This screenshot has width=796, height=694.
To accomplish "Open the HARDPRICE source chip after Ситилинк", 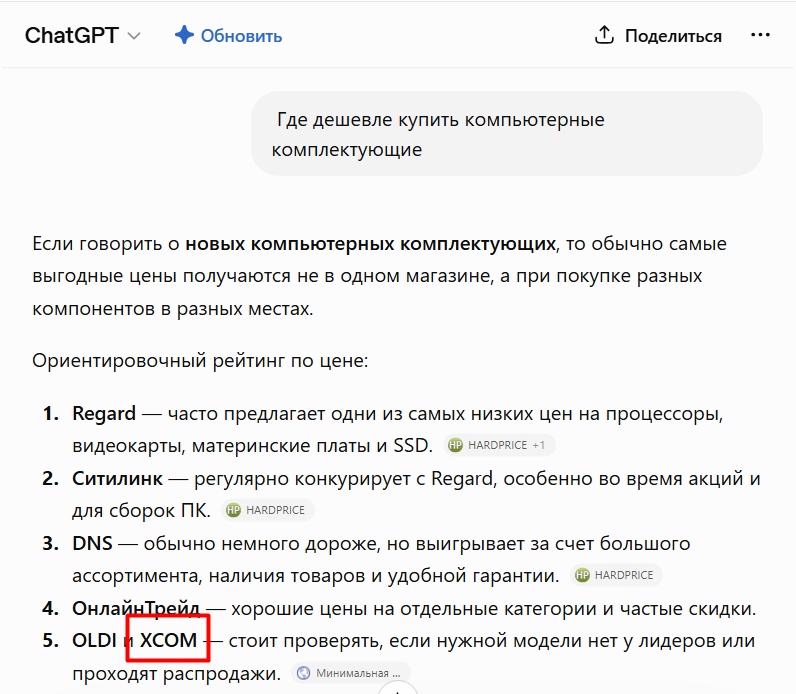I will point(268,510).
